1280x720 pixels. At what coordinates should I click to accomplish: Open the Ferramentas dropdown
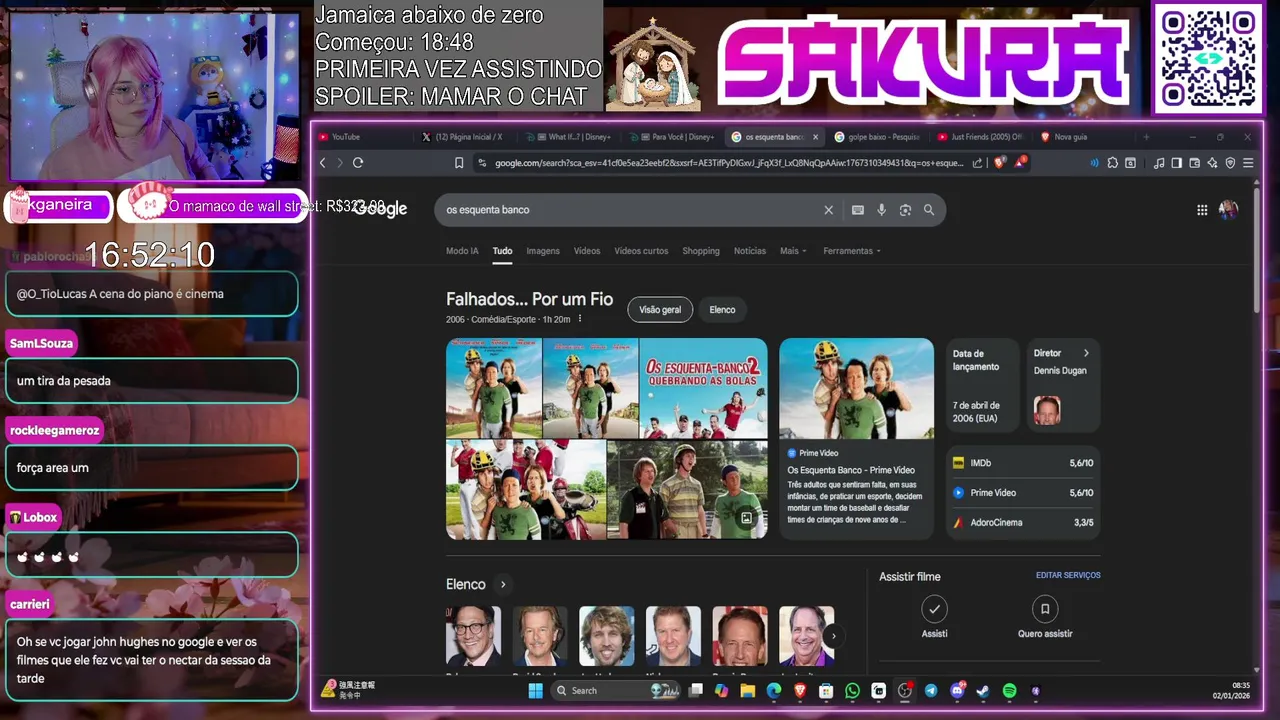pos(852,251)
